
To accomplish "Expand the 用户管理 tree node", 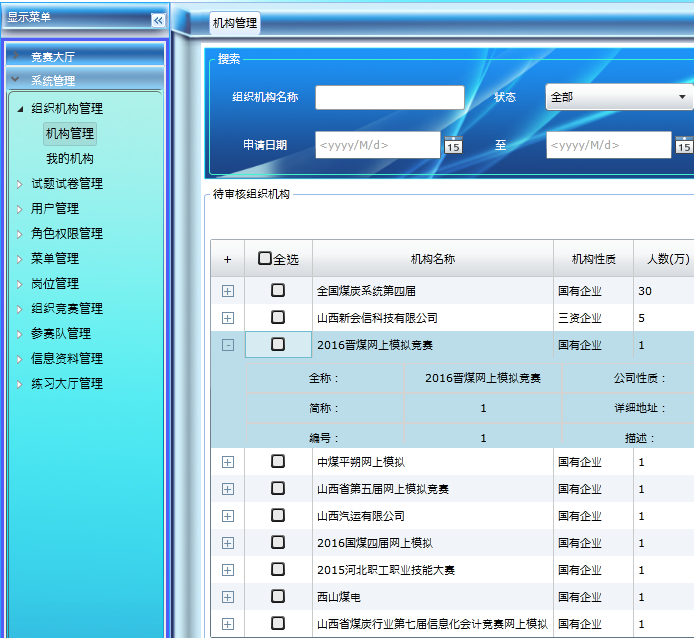I will point(20,209).
